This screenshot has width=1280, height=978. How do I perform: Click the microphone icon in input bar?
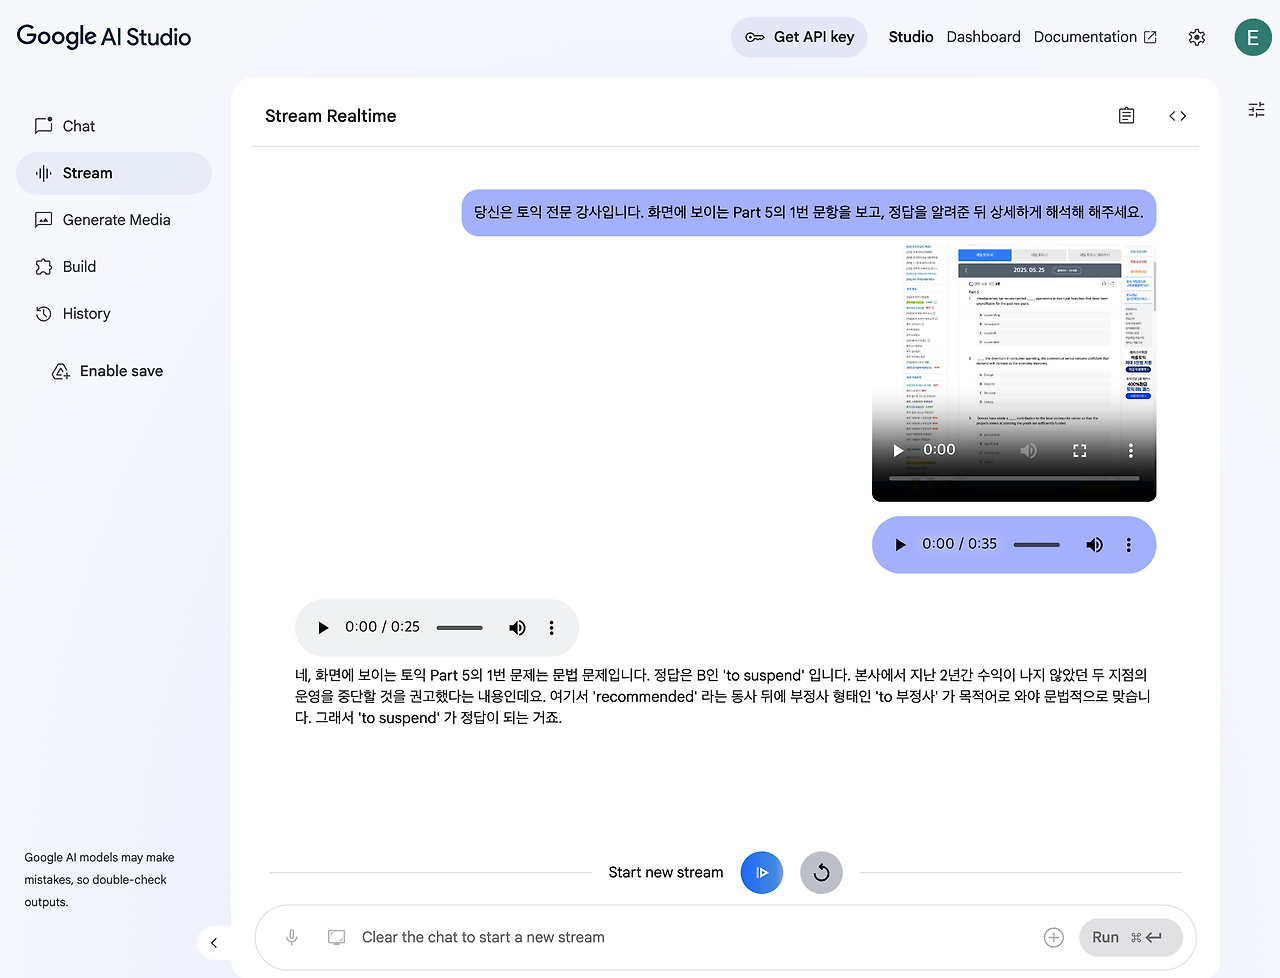(x=292, y=938)
